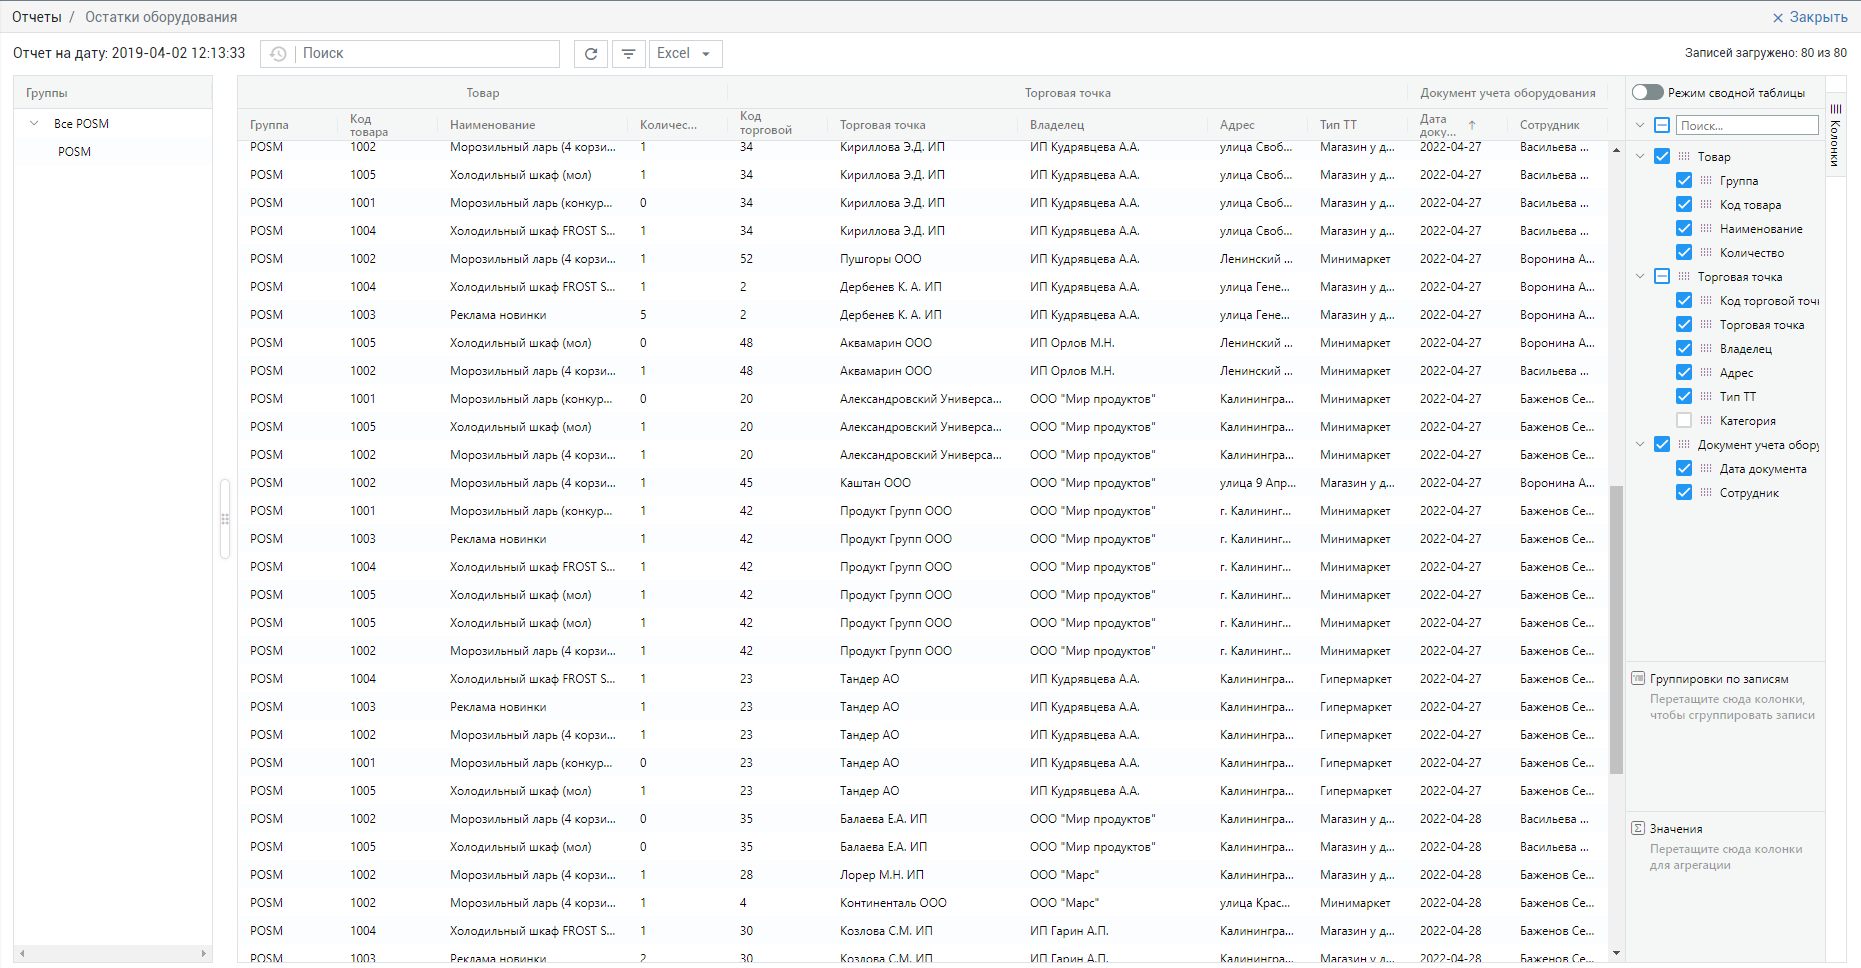Uncheck the Адрес column checkbox
This screenshot has width=1861, height=968.
pyautogui.click(x=1684, y=373)
